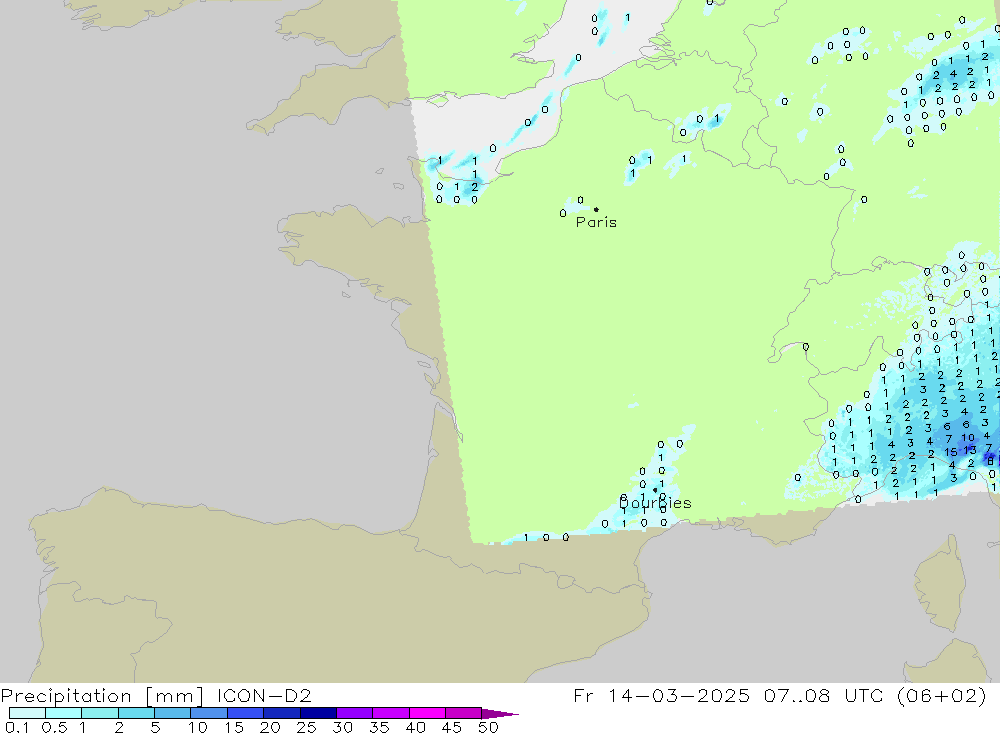This screenshot has height=733, width=1000.
Task: Click the legend scale label 35
Action: (x=379, y=727)
